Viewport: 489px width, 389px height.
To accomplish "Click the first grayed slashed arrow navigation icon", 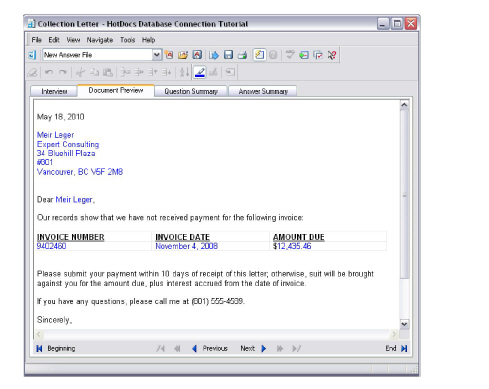I will coord(161,349).
